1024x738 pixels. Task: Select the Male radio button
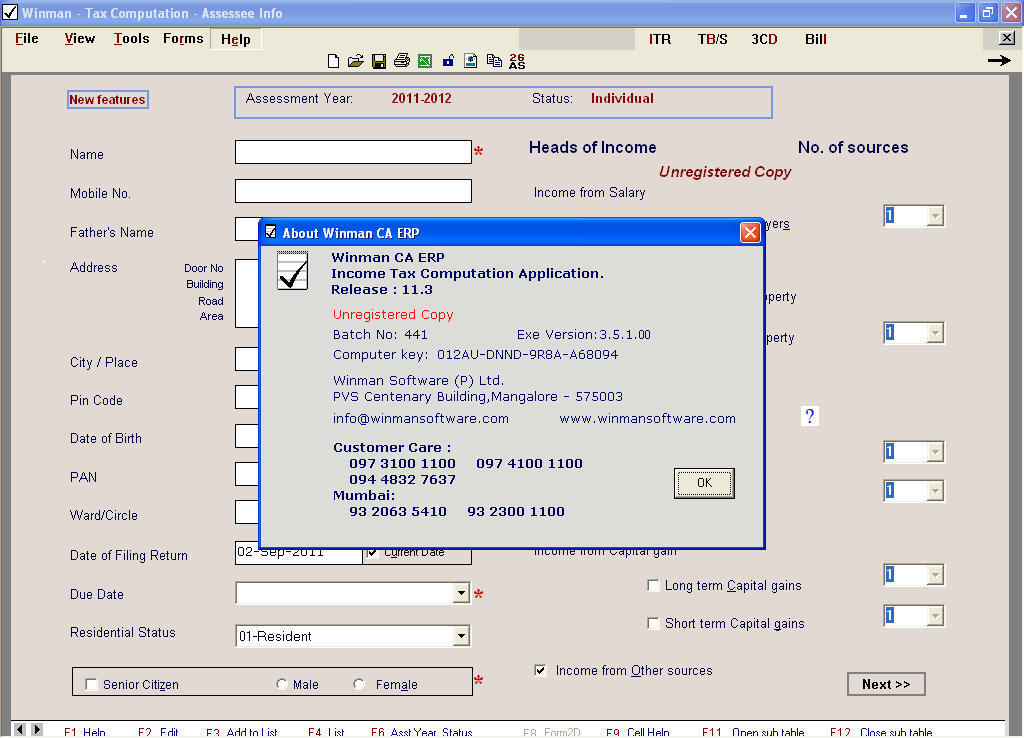(282, 685)
